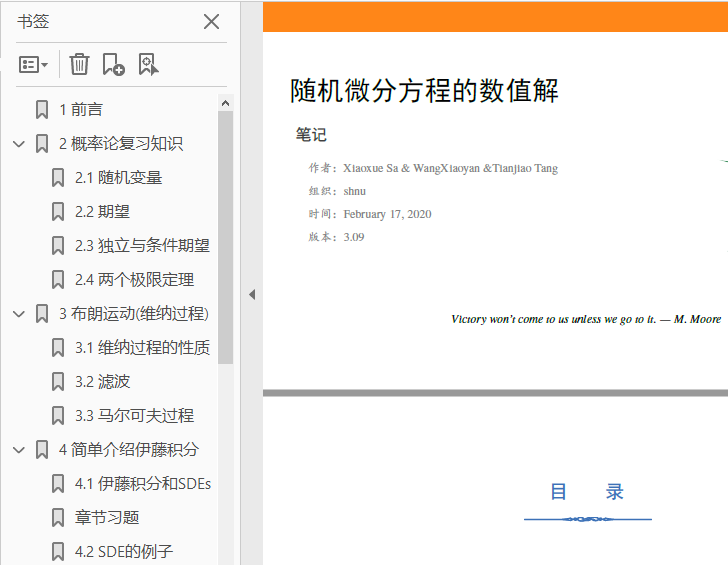Click the find current bookmark icon

pos(148,65)
